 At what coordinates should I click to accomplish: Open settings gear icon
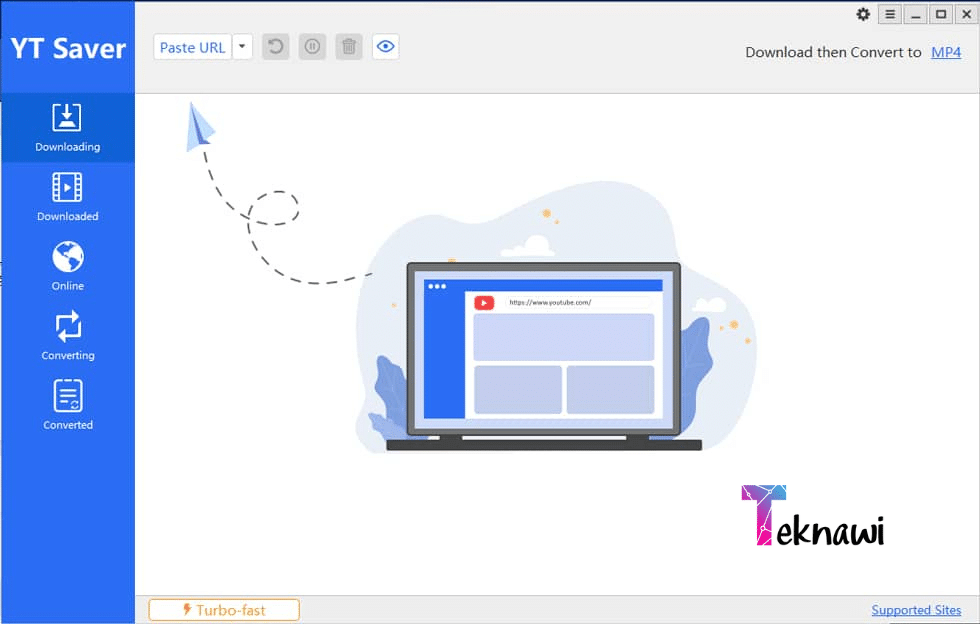click(x=863, y=14)
